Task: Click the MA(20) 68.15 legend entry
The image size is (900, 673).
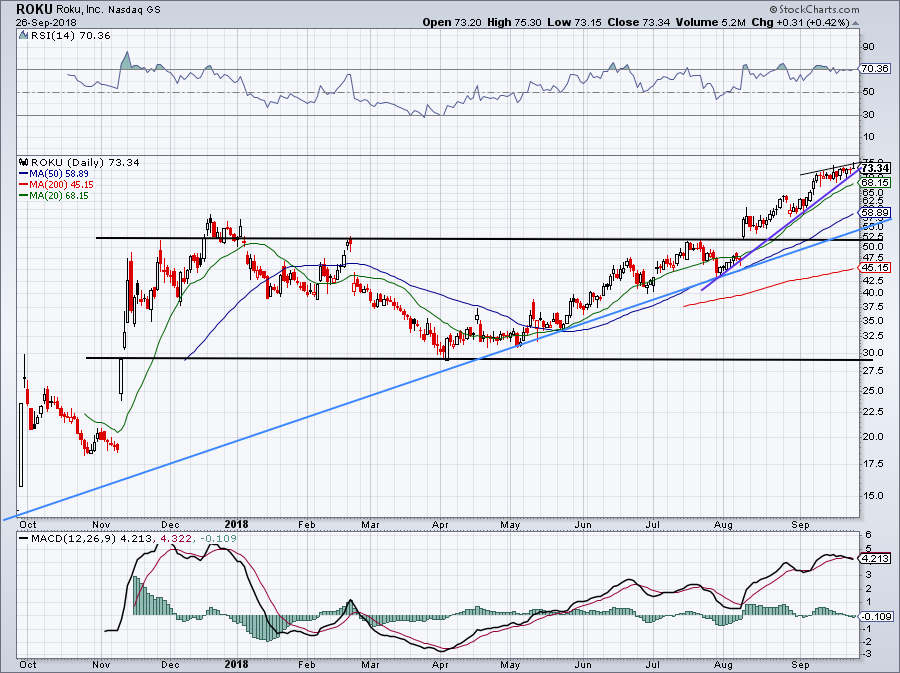Action: 59,196
